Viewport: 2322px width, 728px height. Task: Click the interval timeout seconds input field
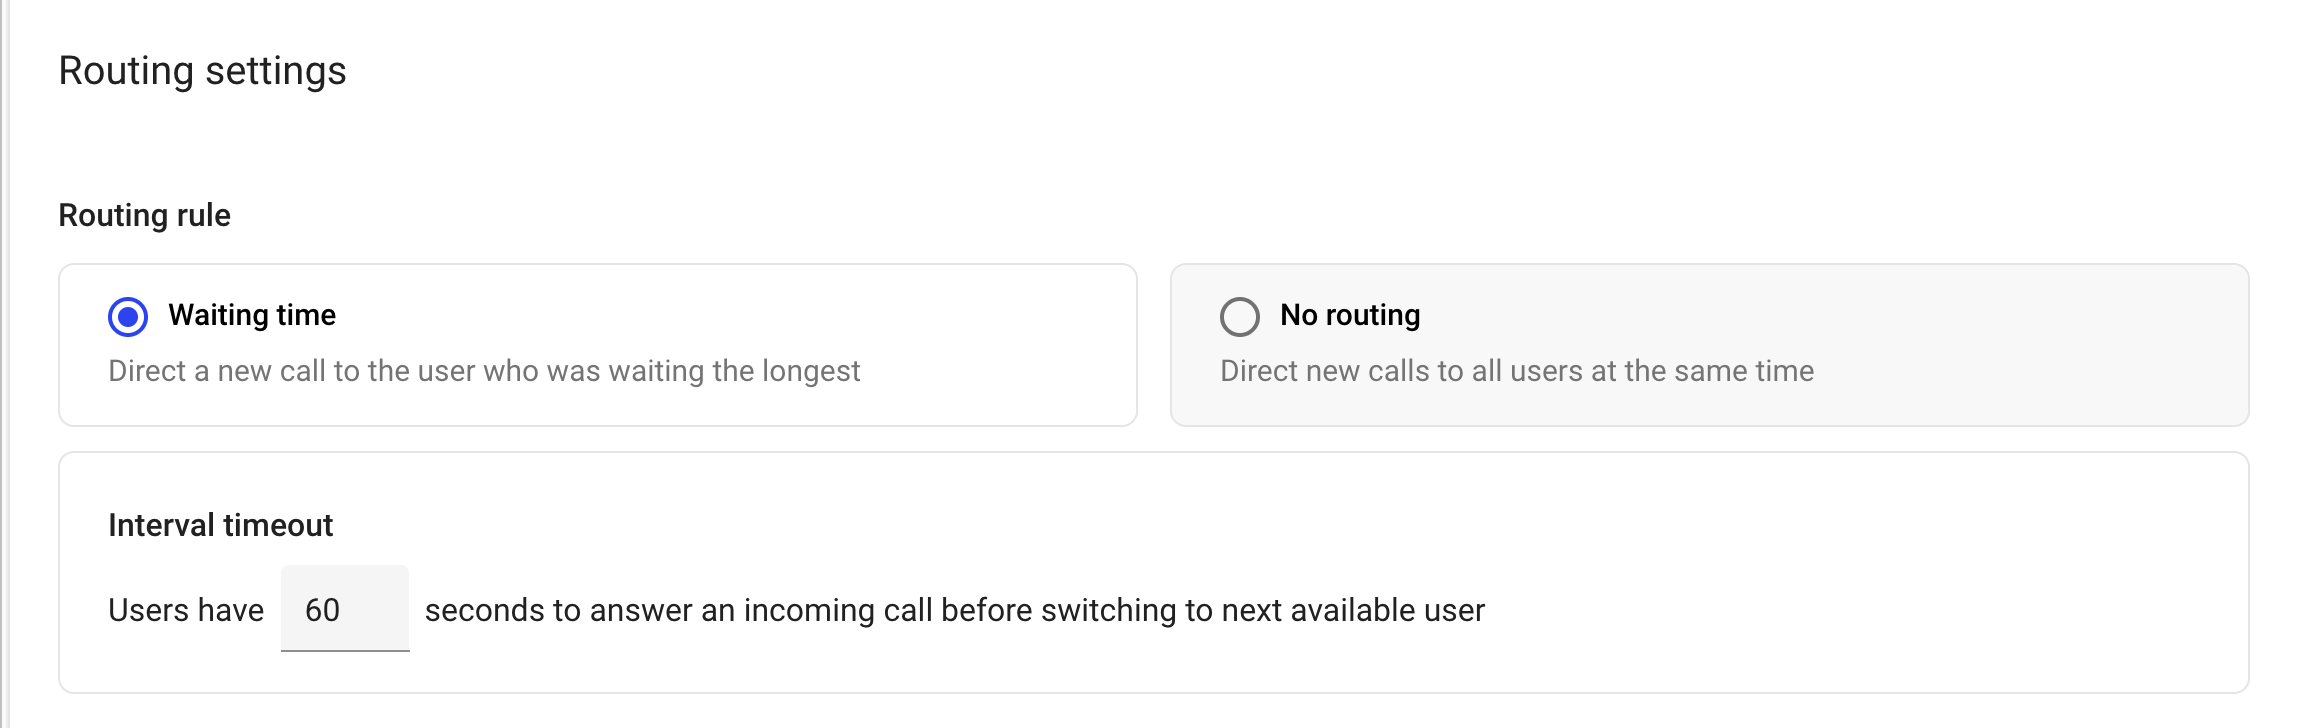(345, 609)
